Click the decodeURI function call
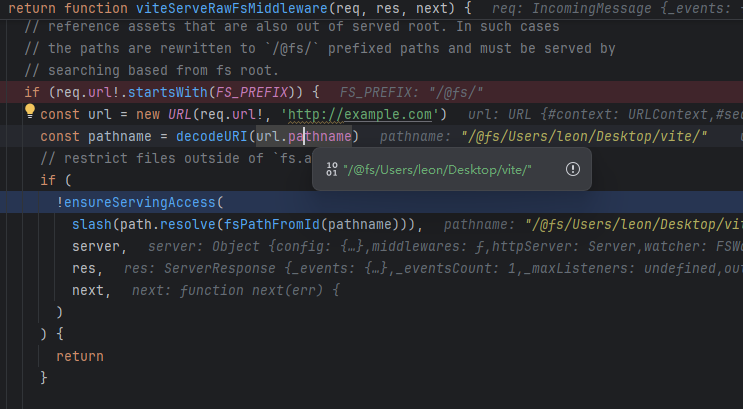Screen dimensions: 743x409 point(213,136)
